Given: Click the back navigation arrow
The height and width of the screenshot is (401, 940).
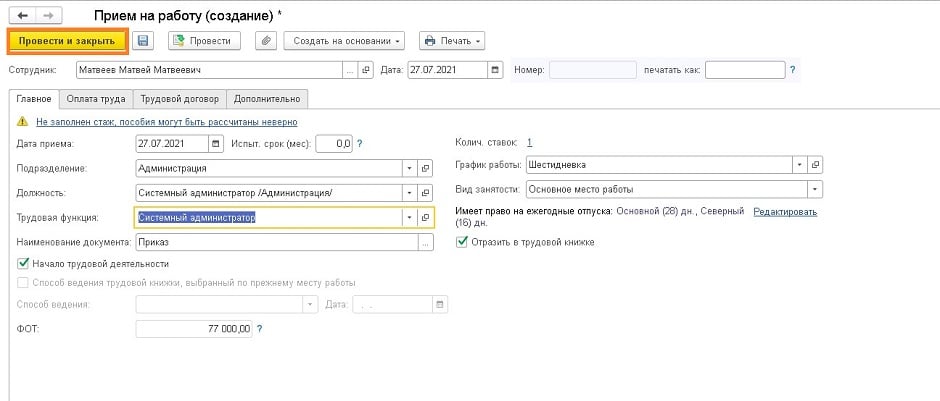Looking at the screenshot, I should tap(23, 17).
